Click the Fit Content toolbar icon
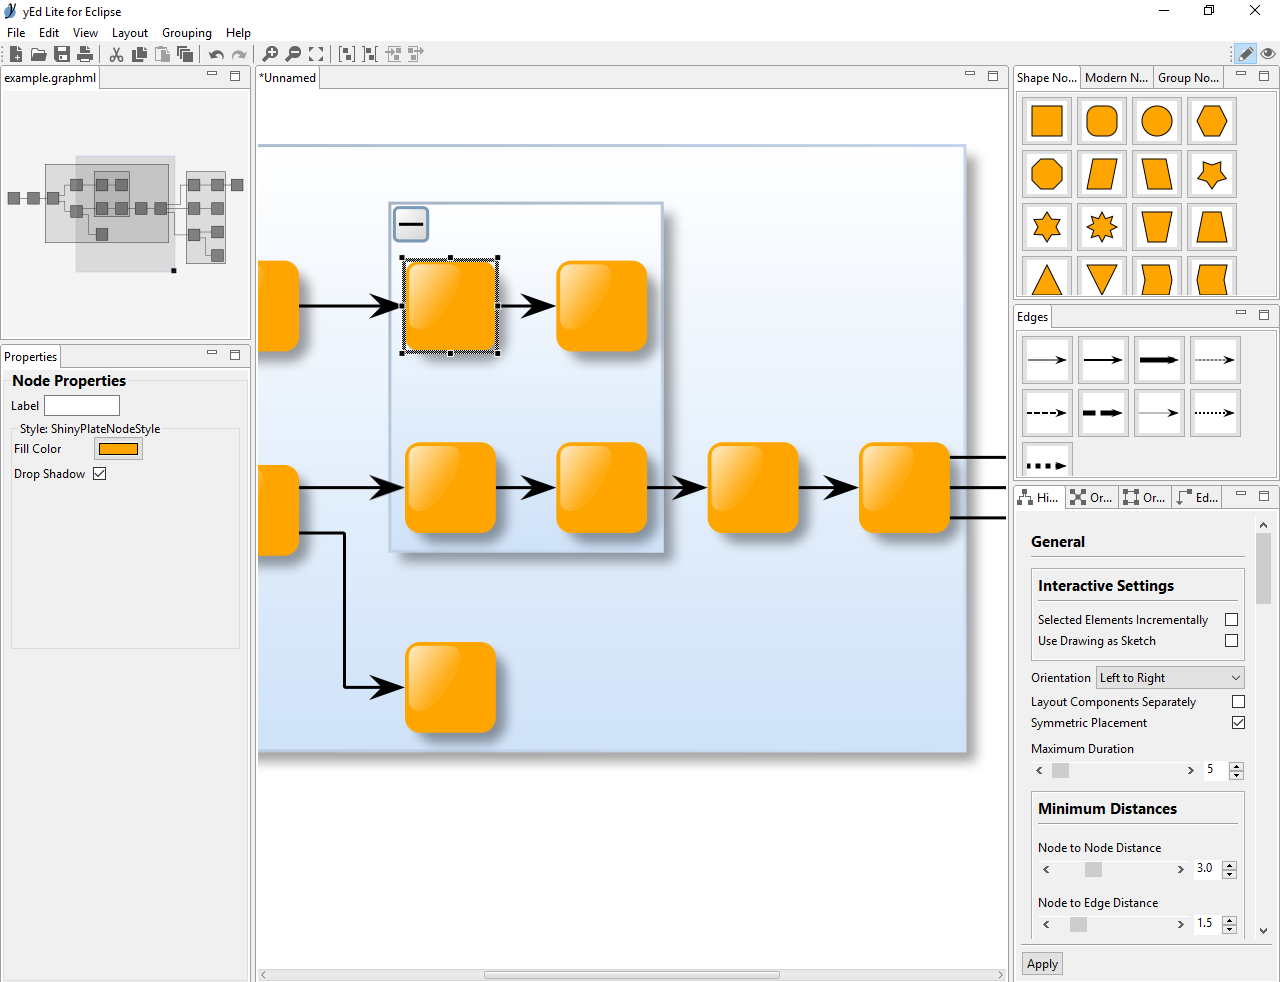Viewport: 1280px width, 982px height. point(316,54)
